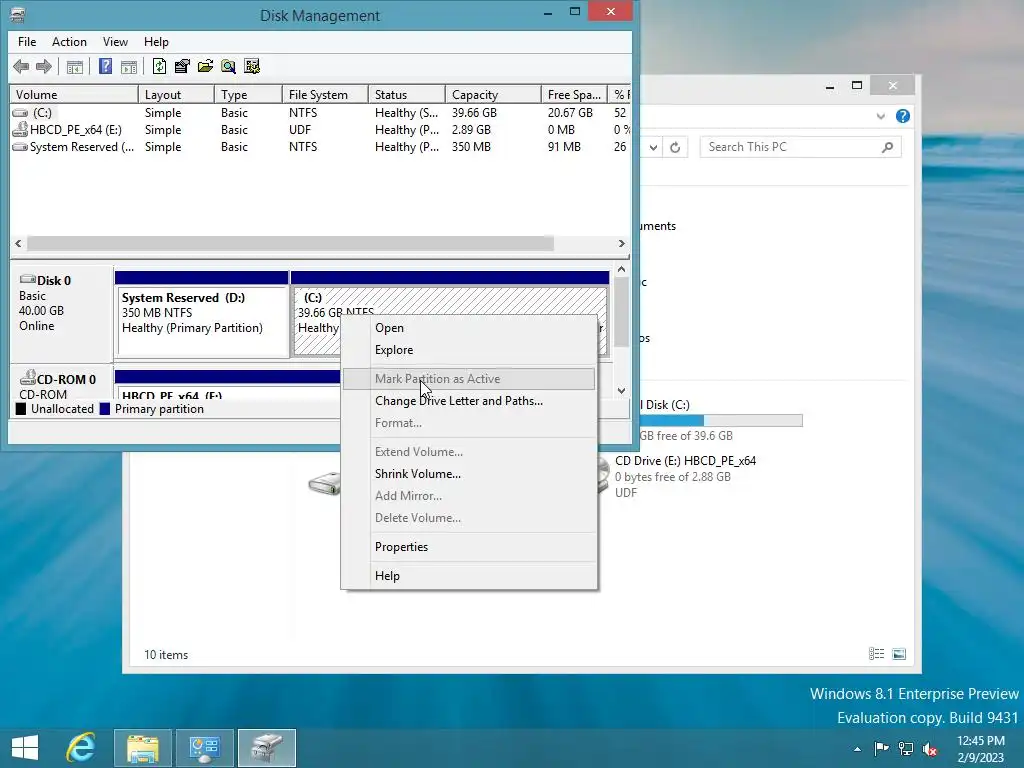1024x768 pixels.
Task: Click the network tray icon
Action: (906, 748)
